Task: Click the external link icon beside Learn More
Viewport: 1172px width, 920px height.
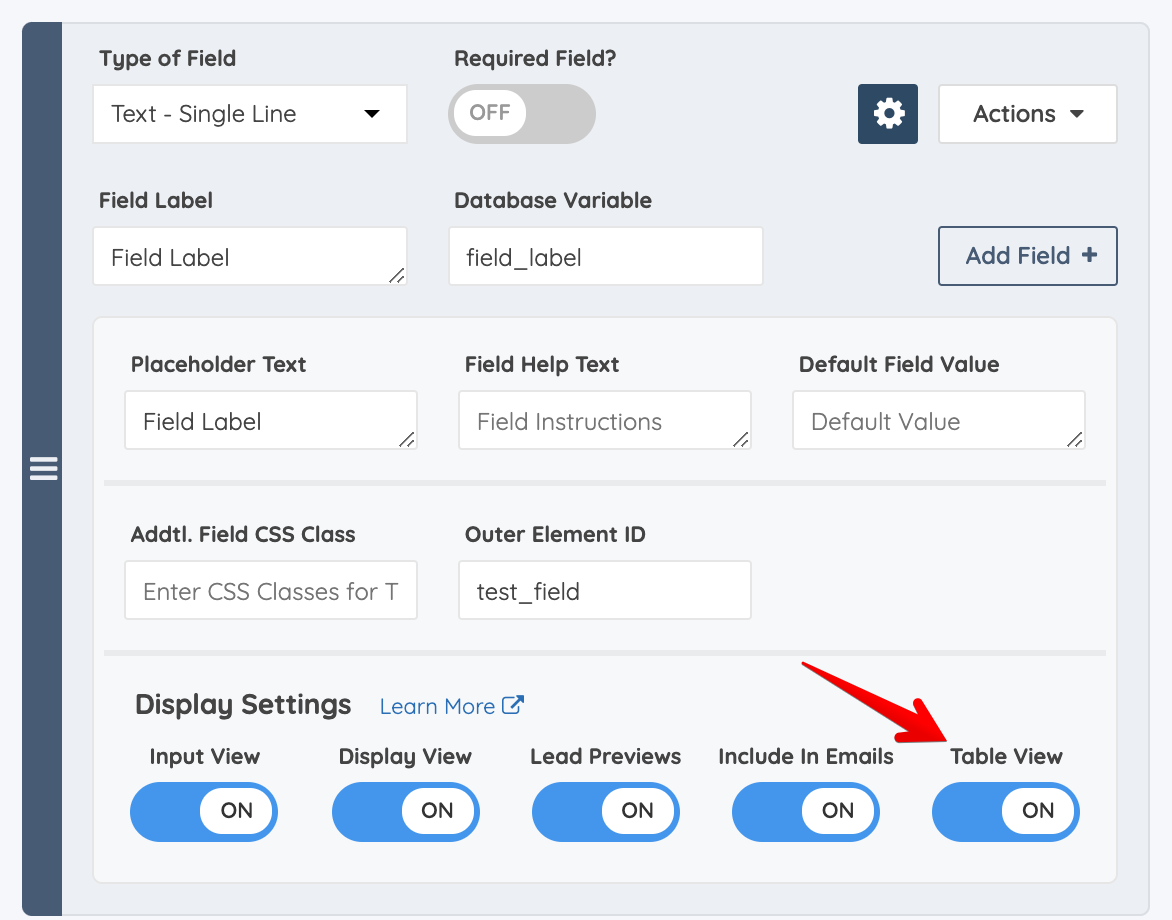Action: tap(514, 704)
